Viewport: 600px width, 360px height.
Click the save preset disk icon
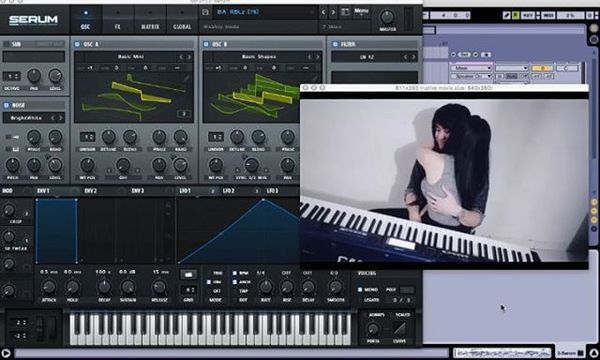205,12
